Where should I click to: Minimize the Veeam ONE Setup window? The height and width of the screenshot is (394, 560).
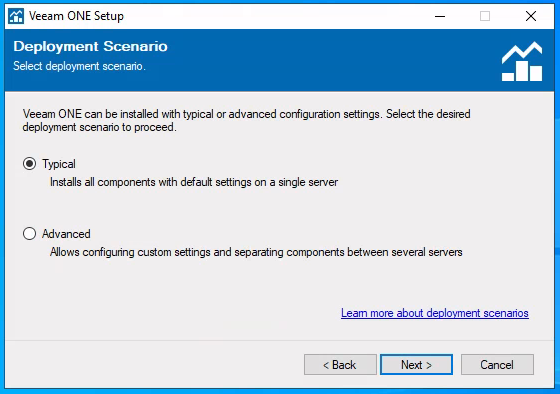click(x=440, y=16)
